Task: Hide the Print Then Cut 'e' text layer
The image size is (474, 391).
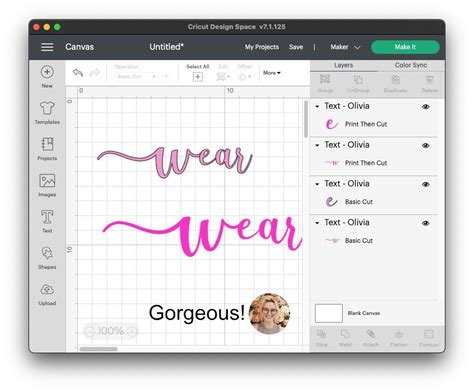Action: tap(426, 107)
